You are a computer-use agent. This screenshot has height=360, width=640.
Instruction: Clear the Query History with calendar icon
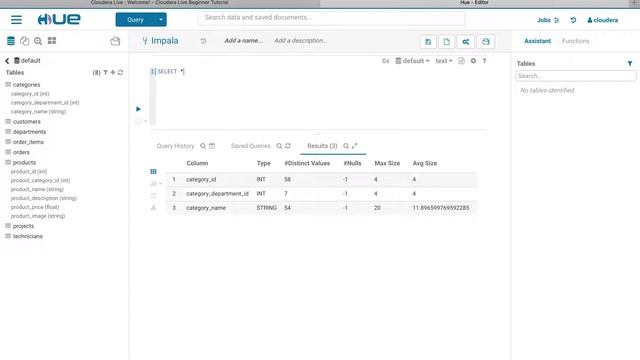(x=212, y=146)
